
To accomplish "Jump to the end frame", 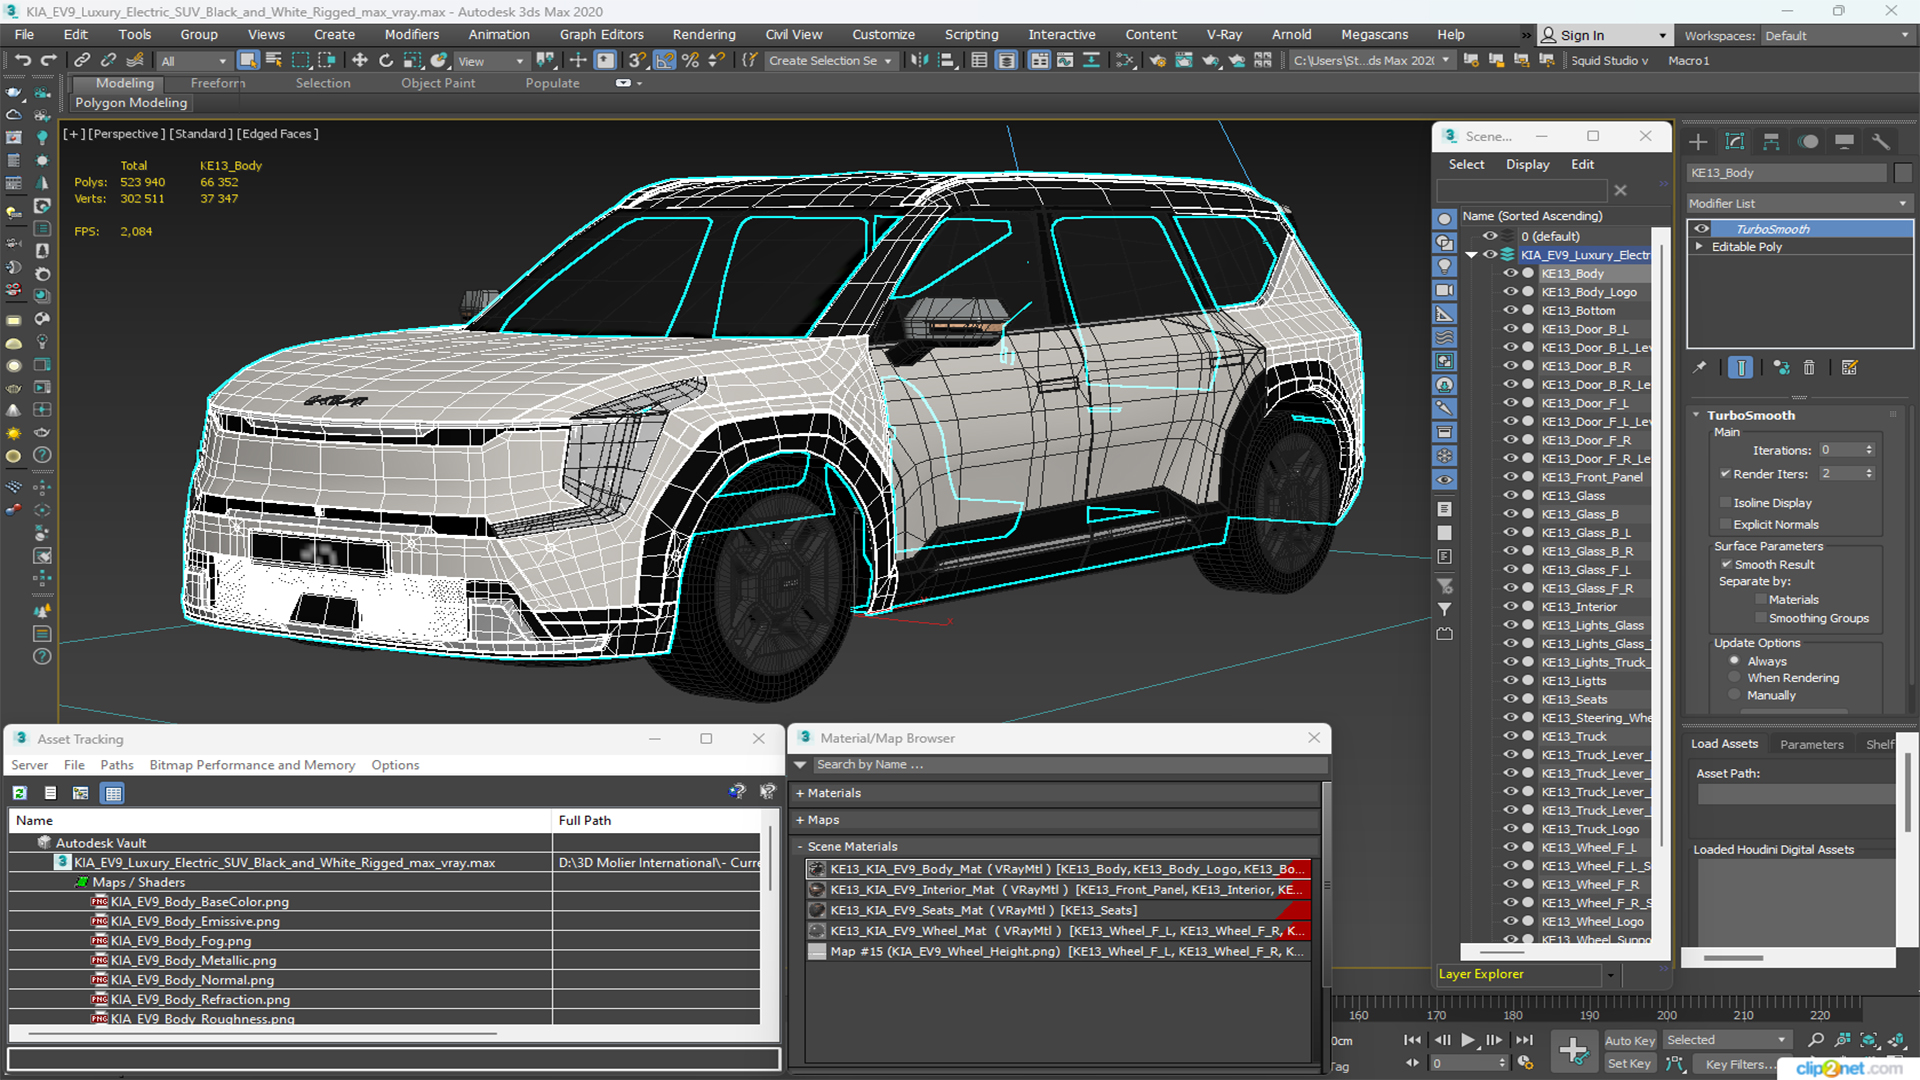I will pos(1524,1040).
